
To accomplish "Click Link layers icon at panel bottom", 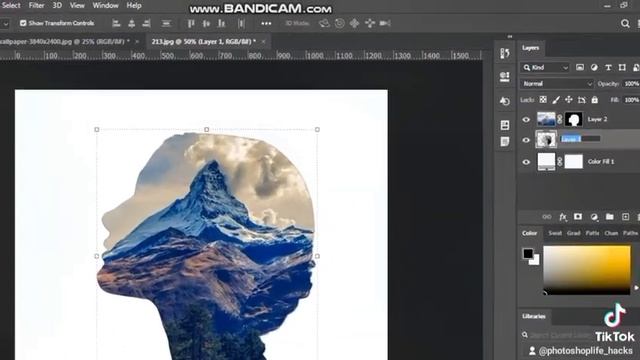I will tap(547, 217).
